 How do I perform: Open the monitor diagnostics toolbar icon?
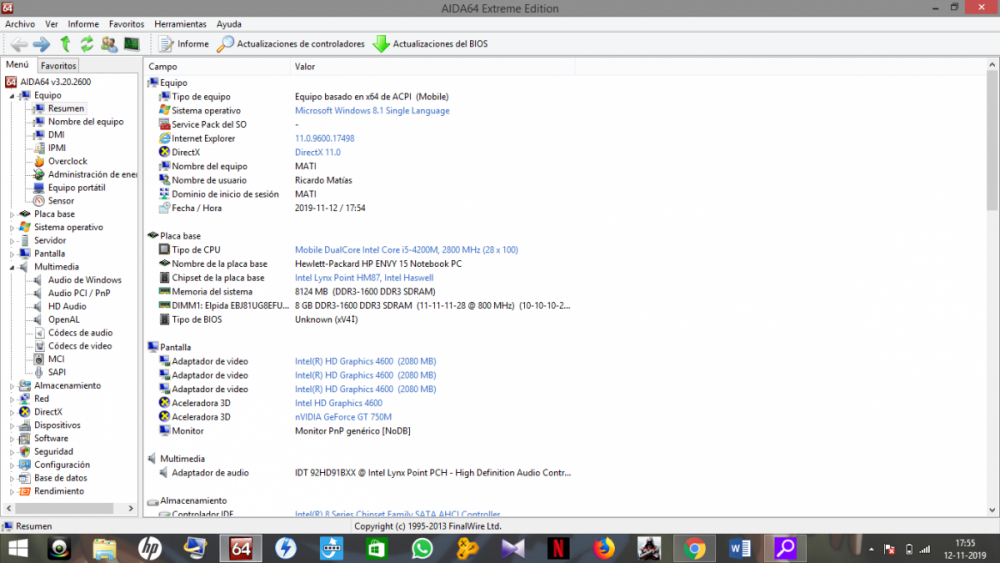[x=131, y=44]
